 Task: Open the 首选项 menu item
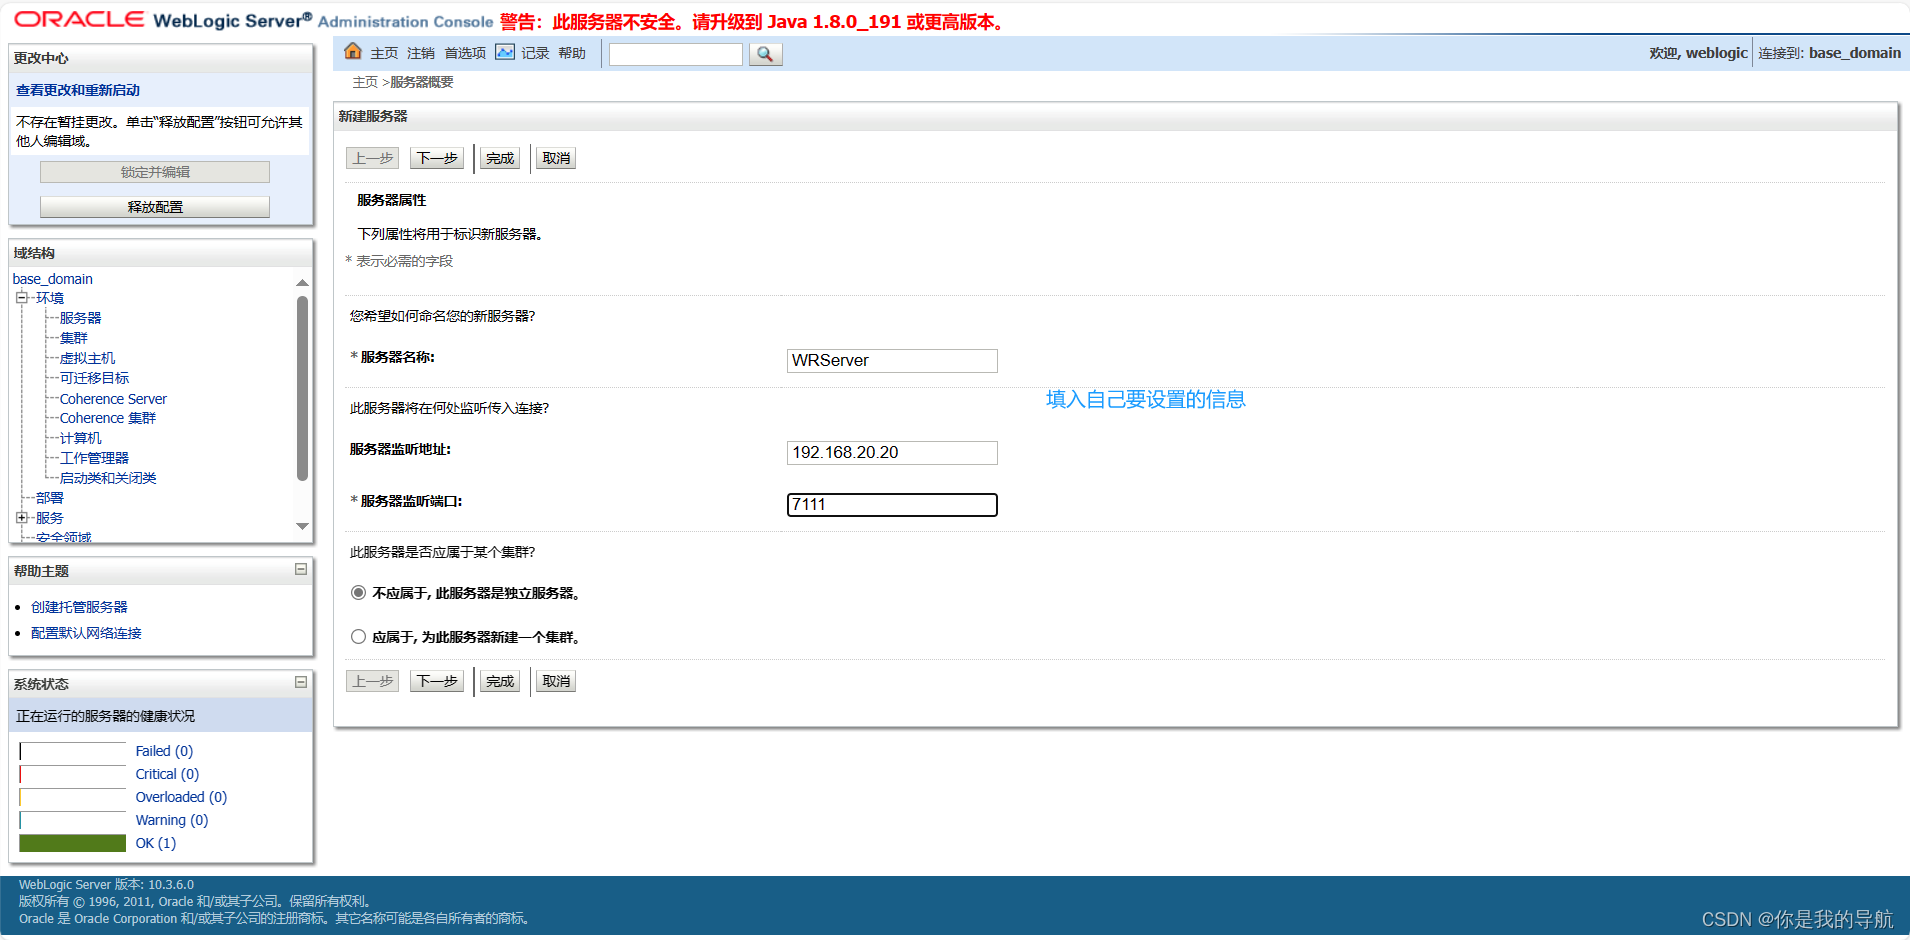tap(464, 52)
